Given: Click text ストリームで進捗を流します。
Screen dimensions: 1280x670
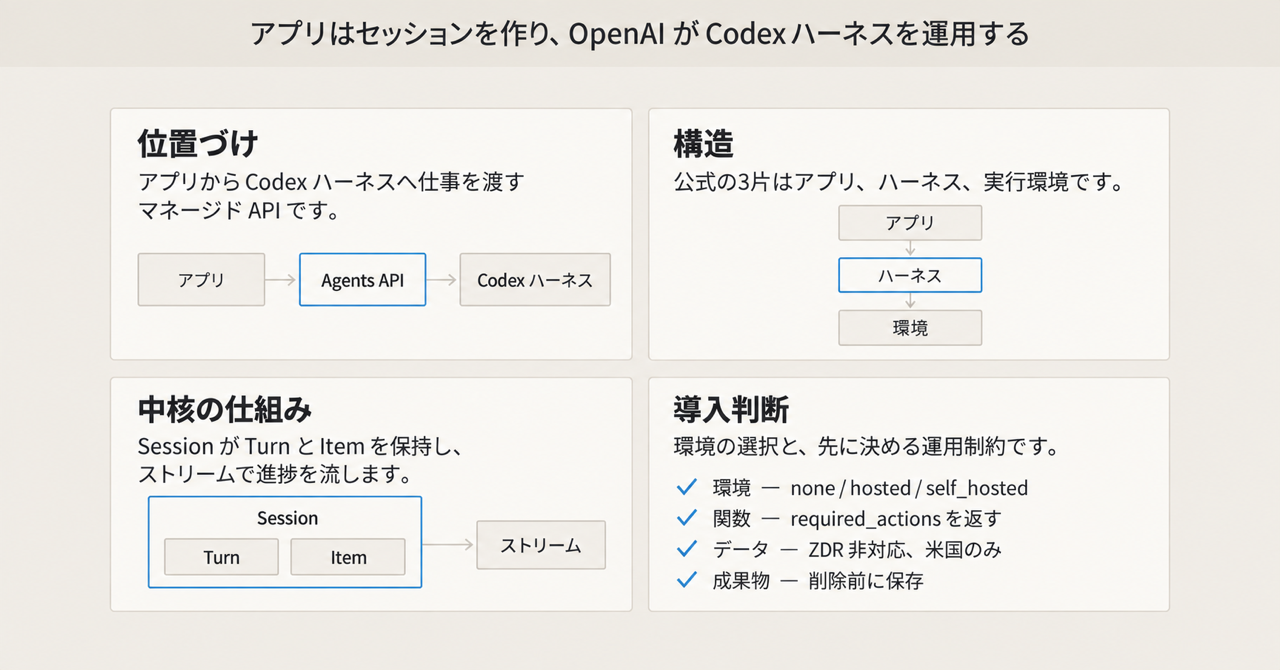Looking at the screenshot, I should pos(276,474).
